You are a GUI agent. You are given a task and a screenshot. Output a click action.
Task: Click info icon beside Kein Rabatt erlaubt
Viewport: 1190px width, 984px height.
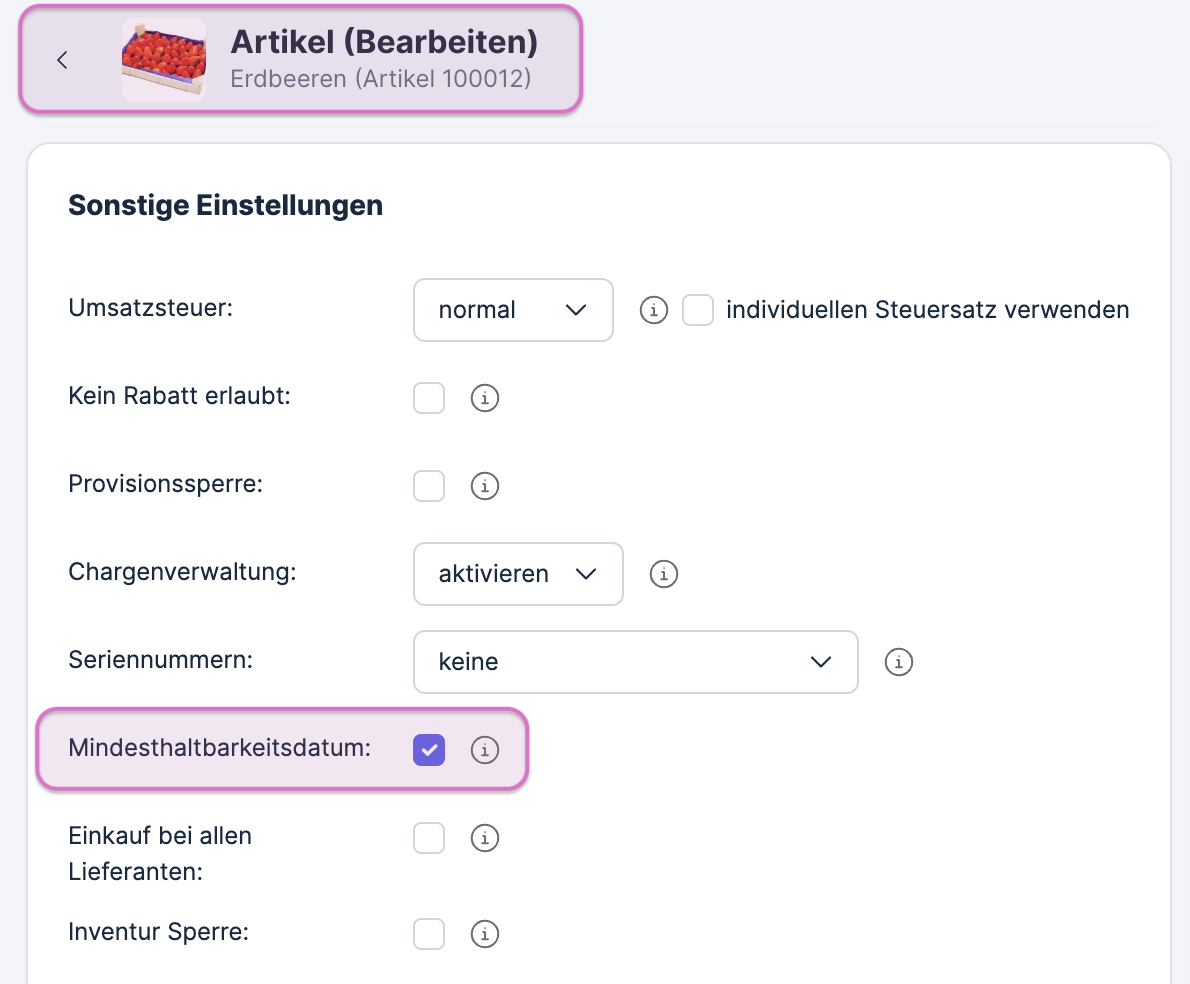485,399
